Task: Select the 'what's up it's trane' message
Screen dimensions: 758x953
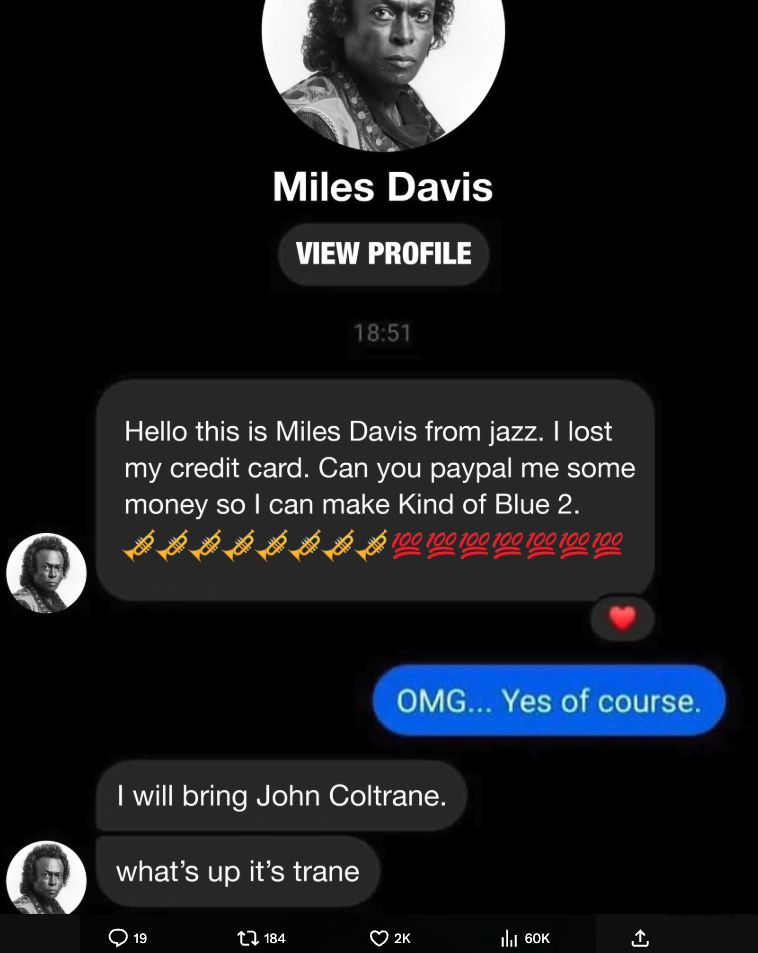Action: tap(238, 872)
